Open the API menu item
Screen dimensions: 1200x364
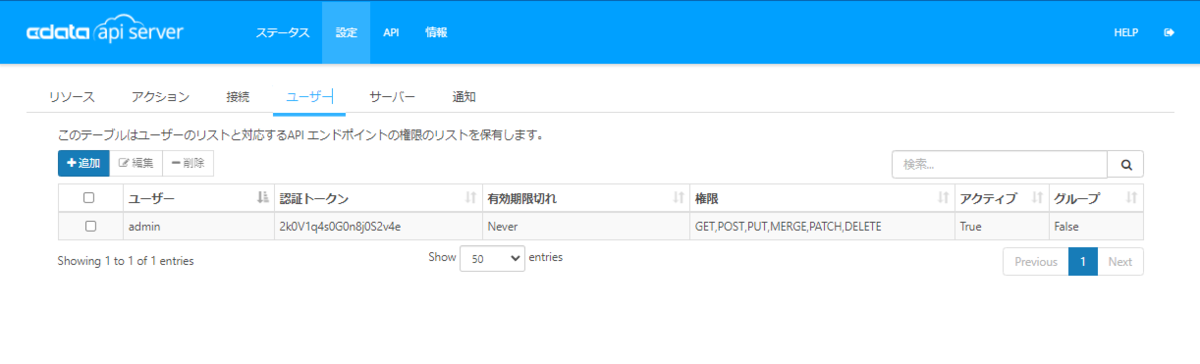pos(392,32)
